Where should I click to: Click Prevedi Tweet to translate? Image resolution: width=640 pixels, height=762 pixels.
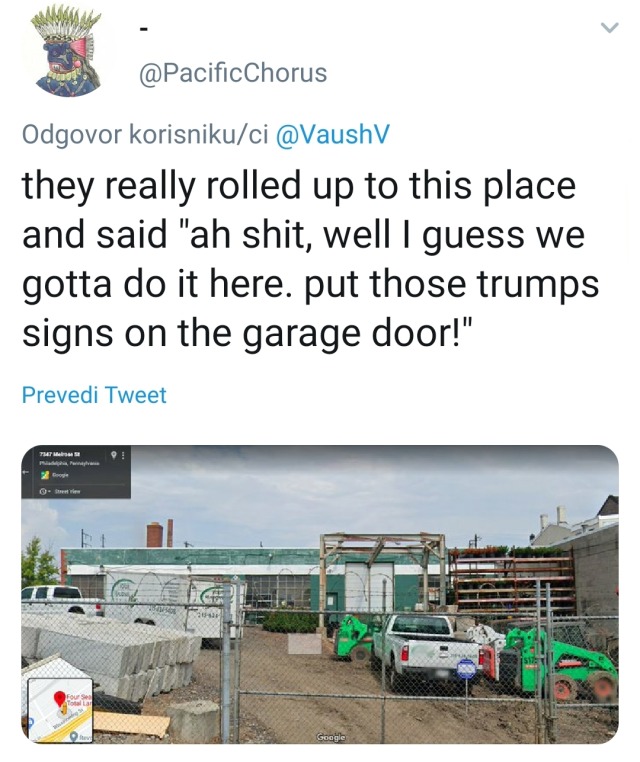pyautogui.click(x=94, y=395)
